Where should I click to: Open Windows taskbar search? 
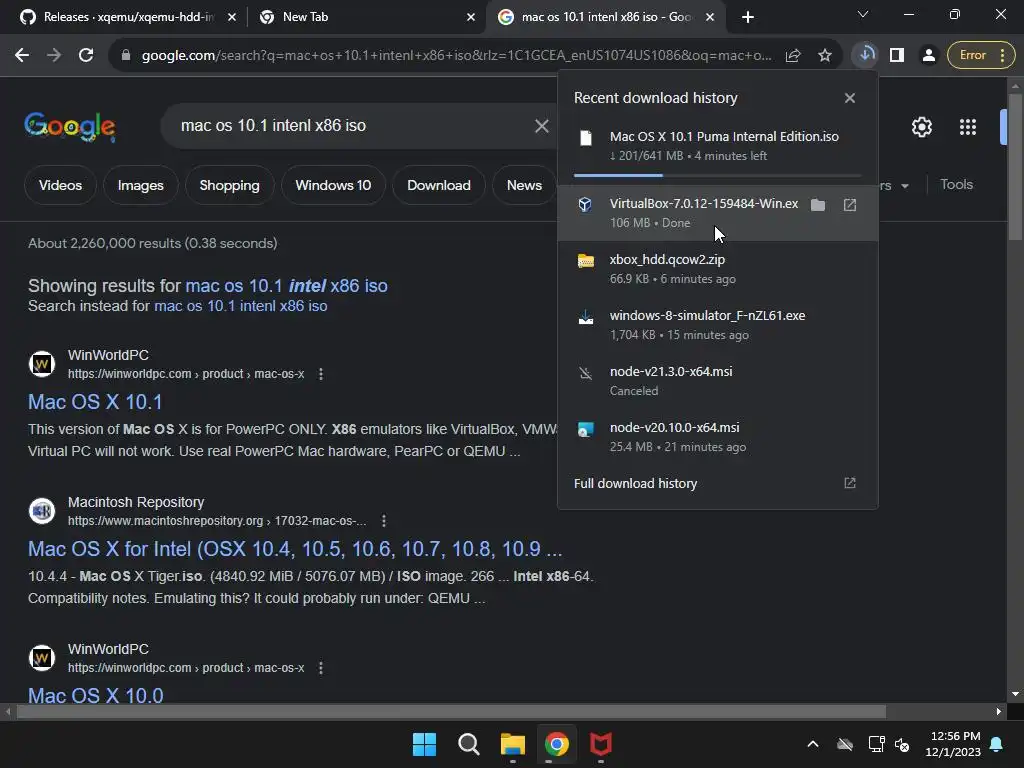468,744
